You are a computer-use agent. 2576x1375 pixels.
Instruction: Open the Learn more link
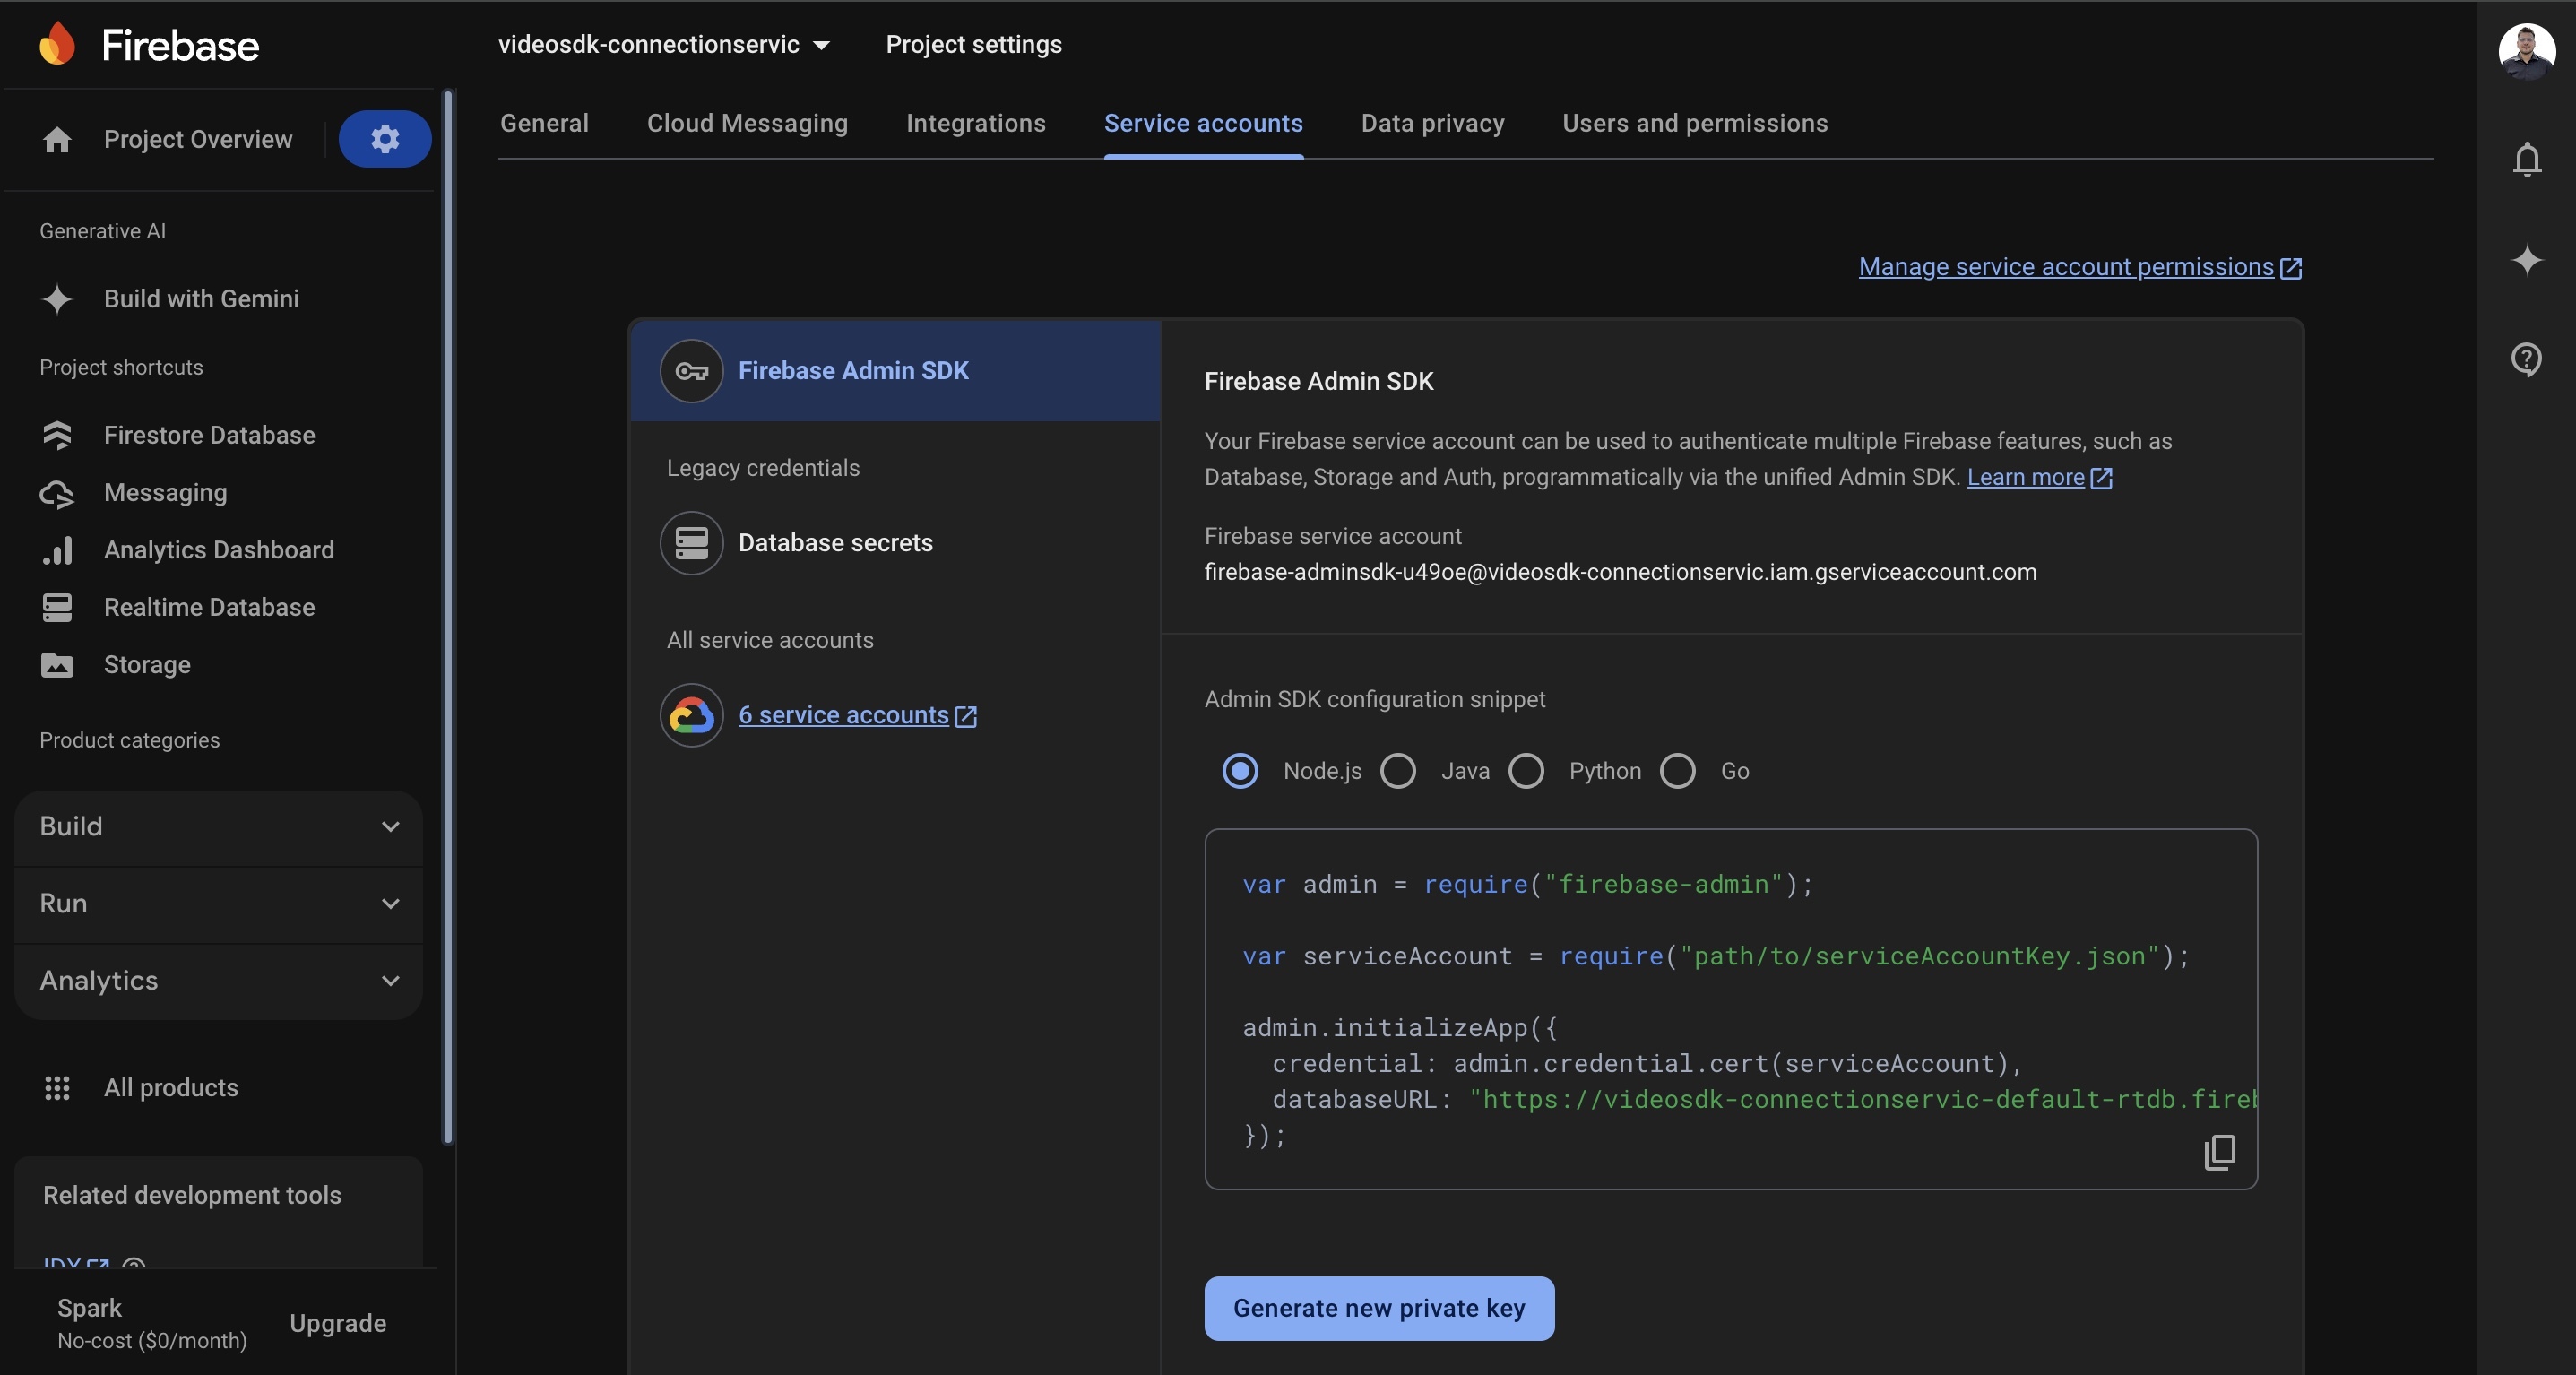coord(2025,477)
